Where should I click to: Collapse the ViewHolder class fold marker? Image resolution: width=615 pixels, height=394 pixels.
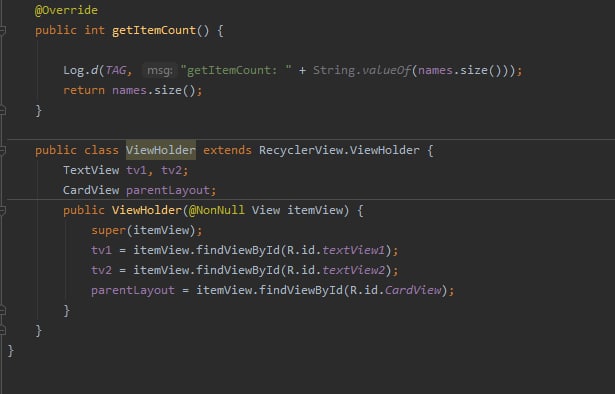coord(2,150)
